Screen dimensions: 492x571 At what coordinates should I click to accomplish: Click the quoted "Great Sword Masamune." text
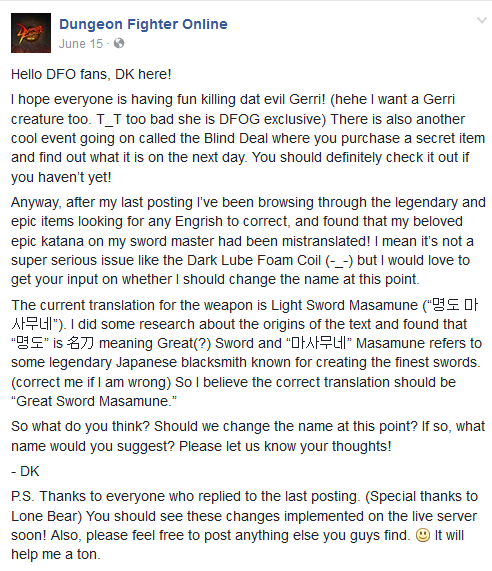(94, 401)
